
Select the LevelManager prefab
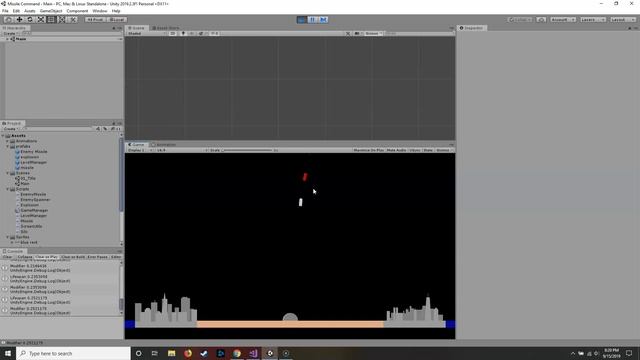point(31,162)
